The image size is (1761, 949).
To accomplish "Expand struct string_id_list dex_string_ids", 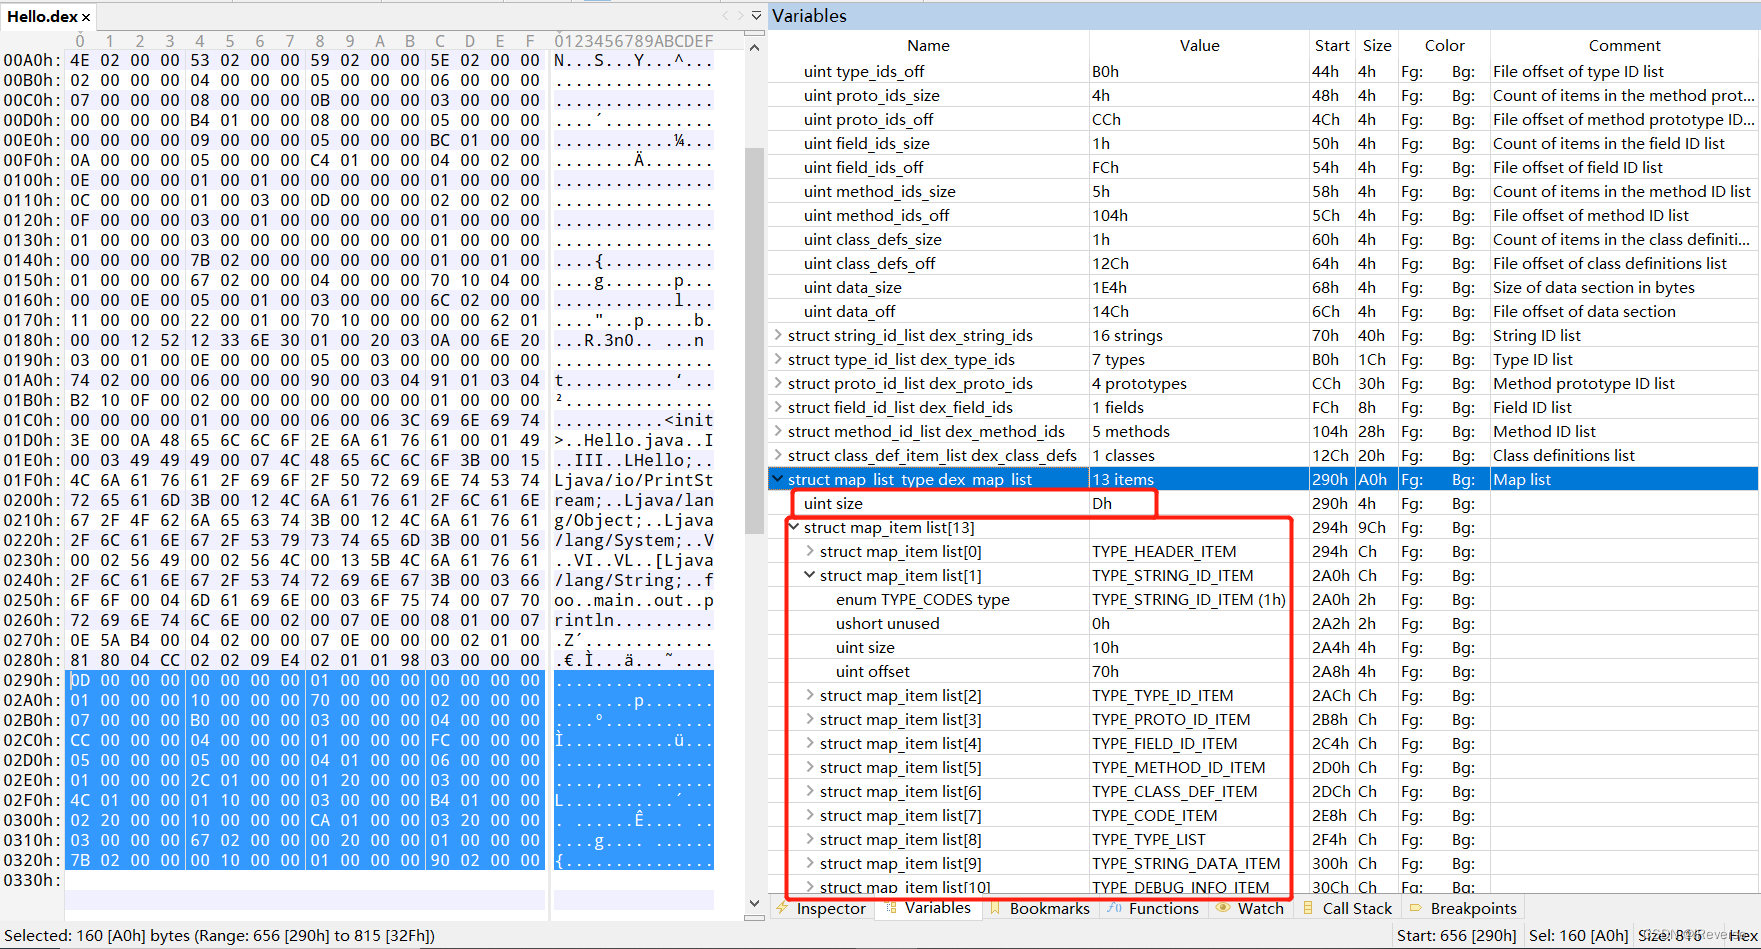I will [778, 335].
